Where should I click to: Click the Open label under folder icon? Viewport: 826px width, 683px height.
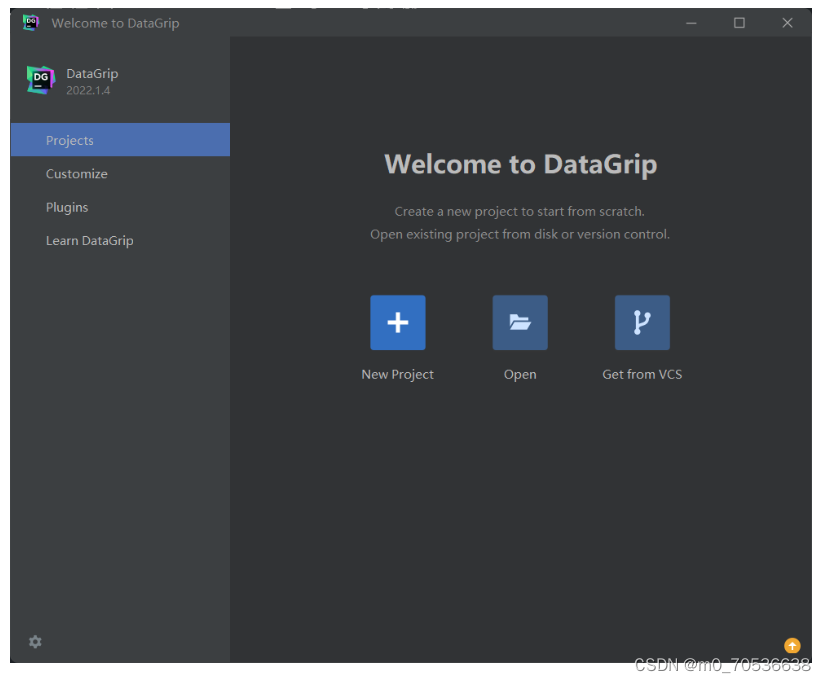(520, 375)
